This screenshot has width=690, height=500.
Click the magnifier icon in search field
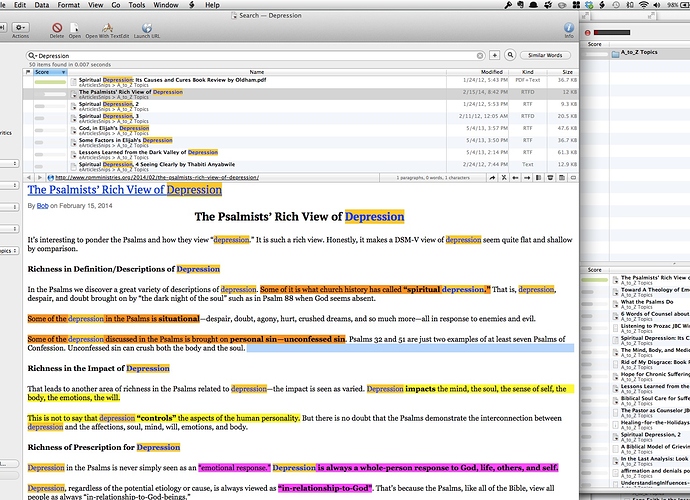33,55
